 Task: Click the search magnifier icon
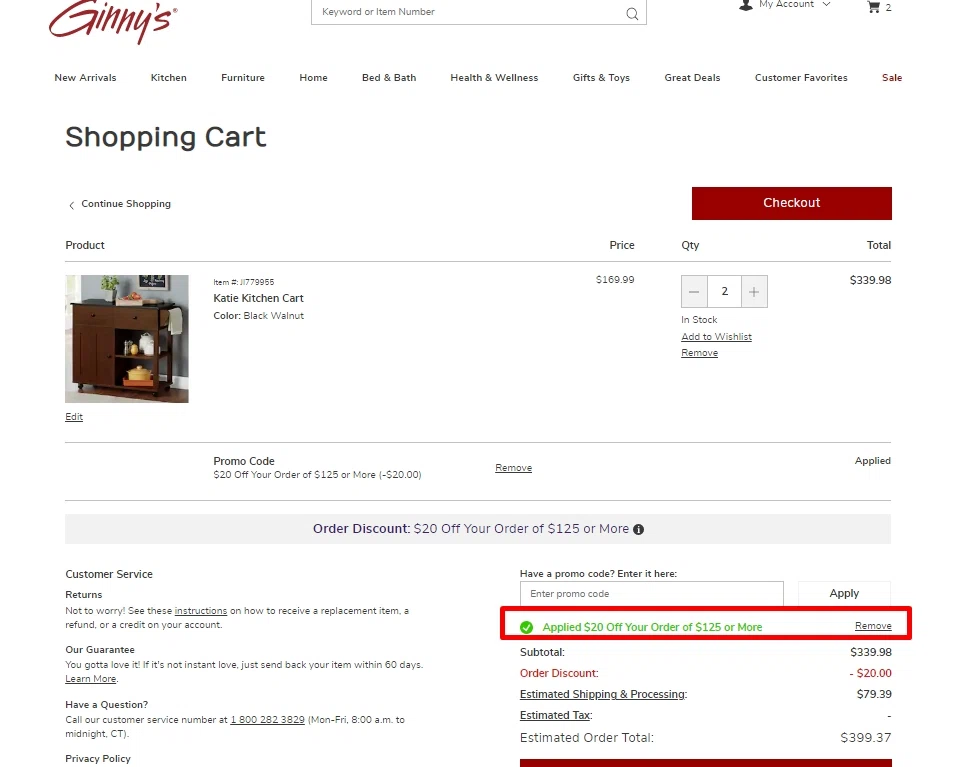click(x=632, y=14)
